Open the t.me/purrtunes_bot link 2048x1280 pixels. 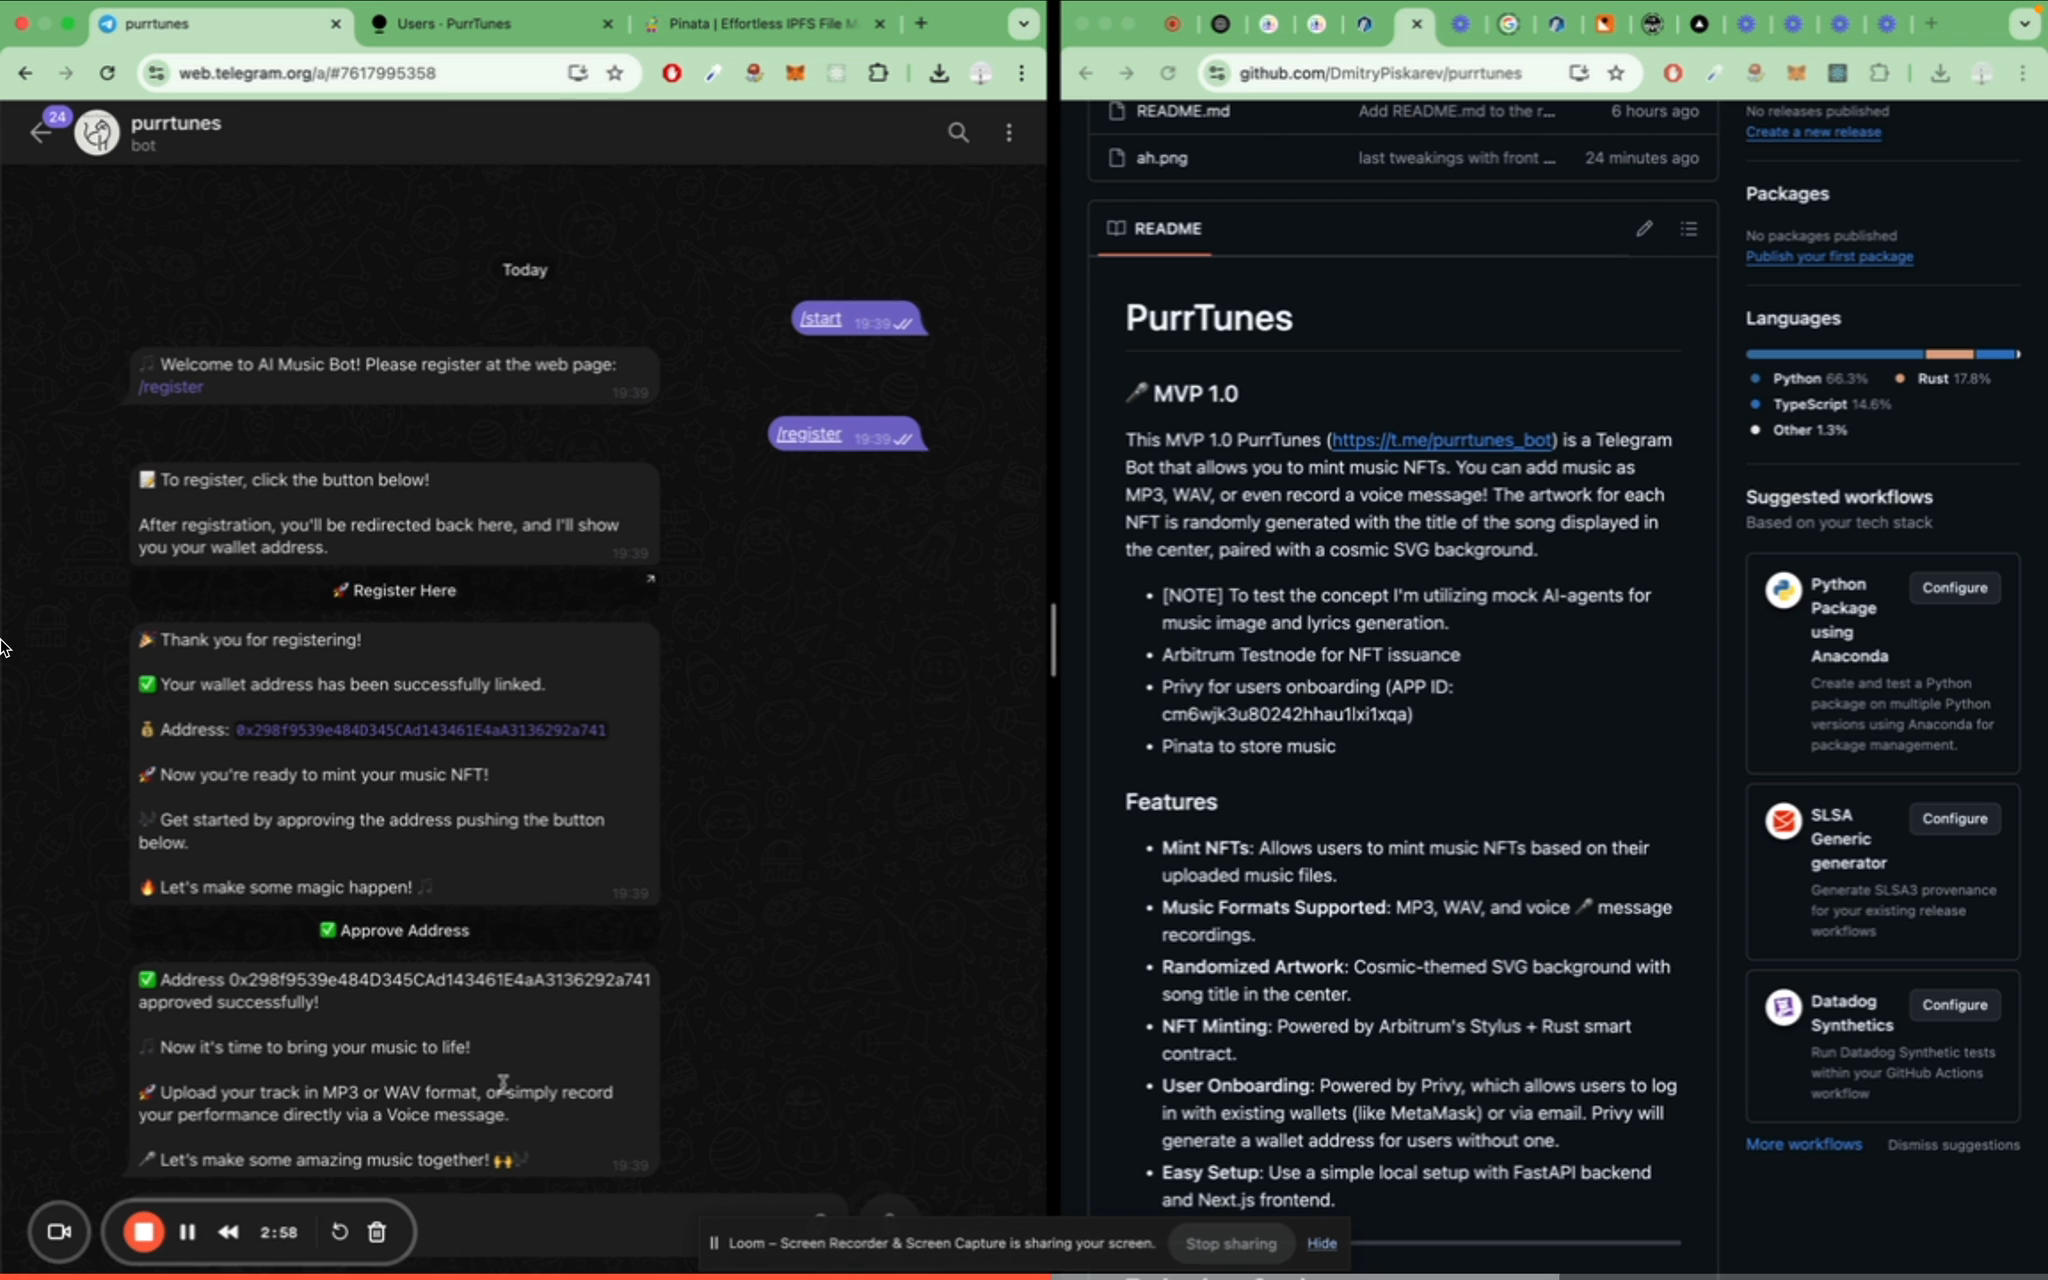click(1441, 440)
